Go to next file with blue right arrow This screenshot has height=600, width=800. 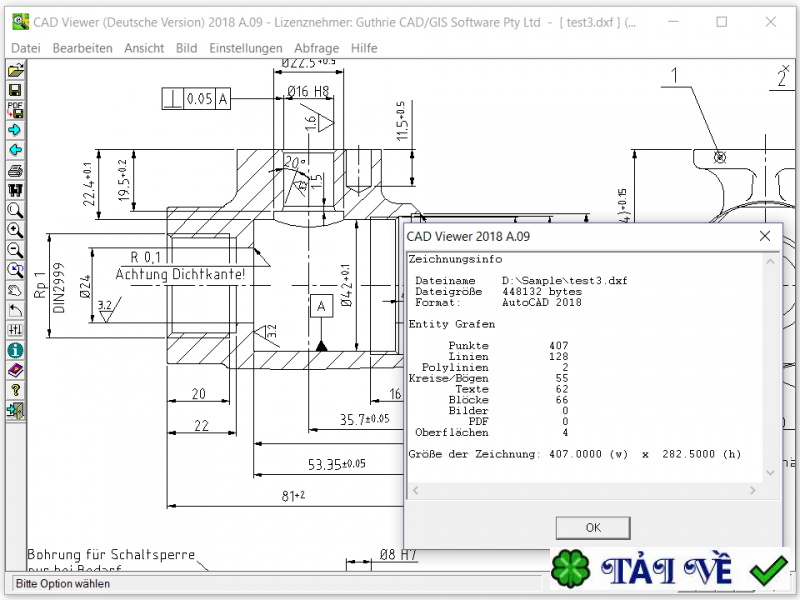13,128
